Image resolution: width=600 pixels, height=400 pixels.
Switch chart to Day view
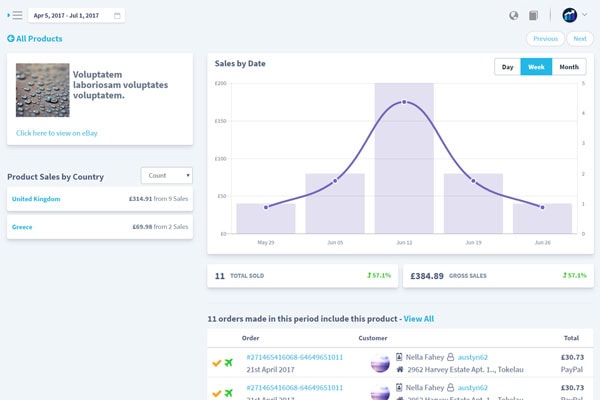click(x=507, y=67)
